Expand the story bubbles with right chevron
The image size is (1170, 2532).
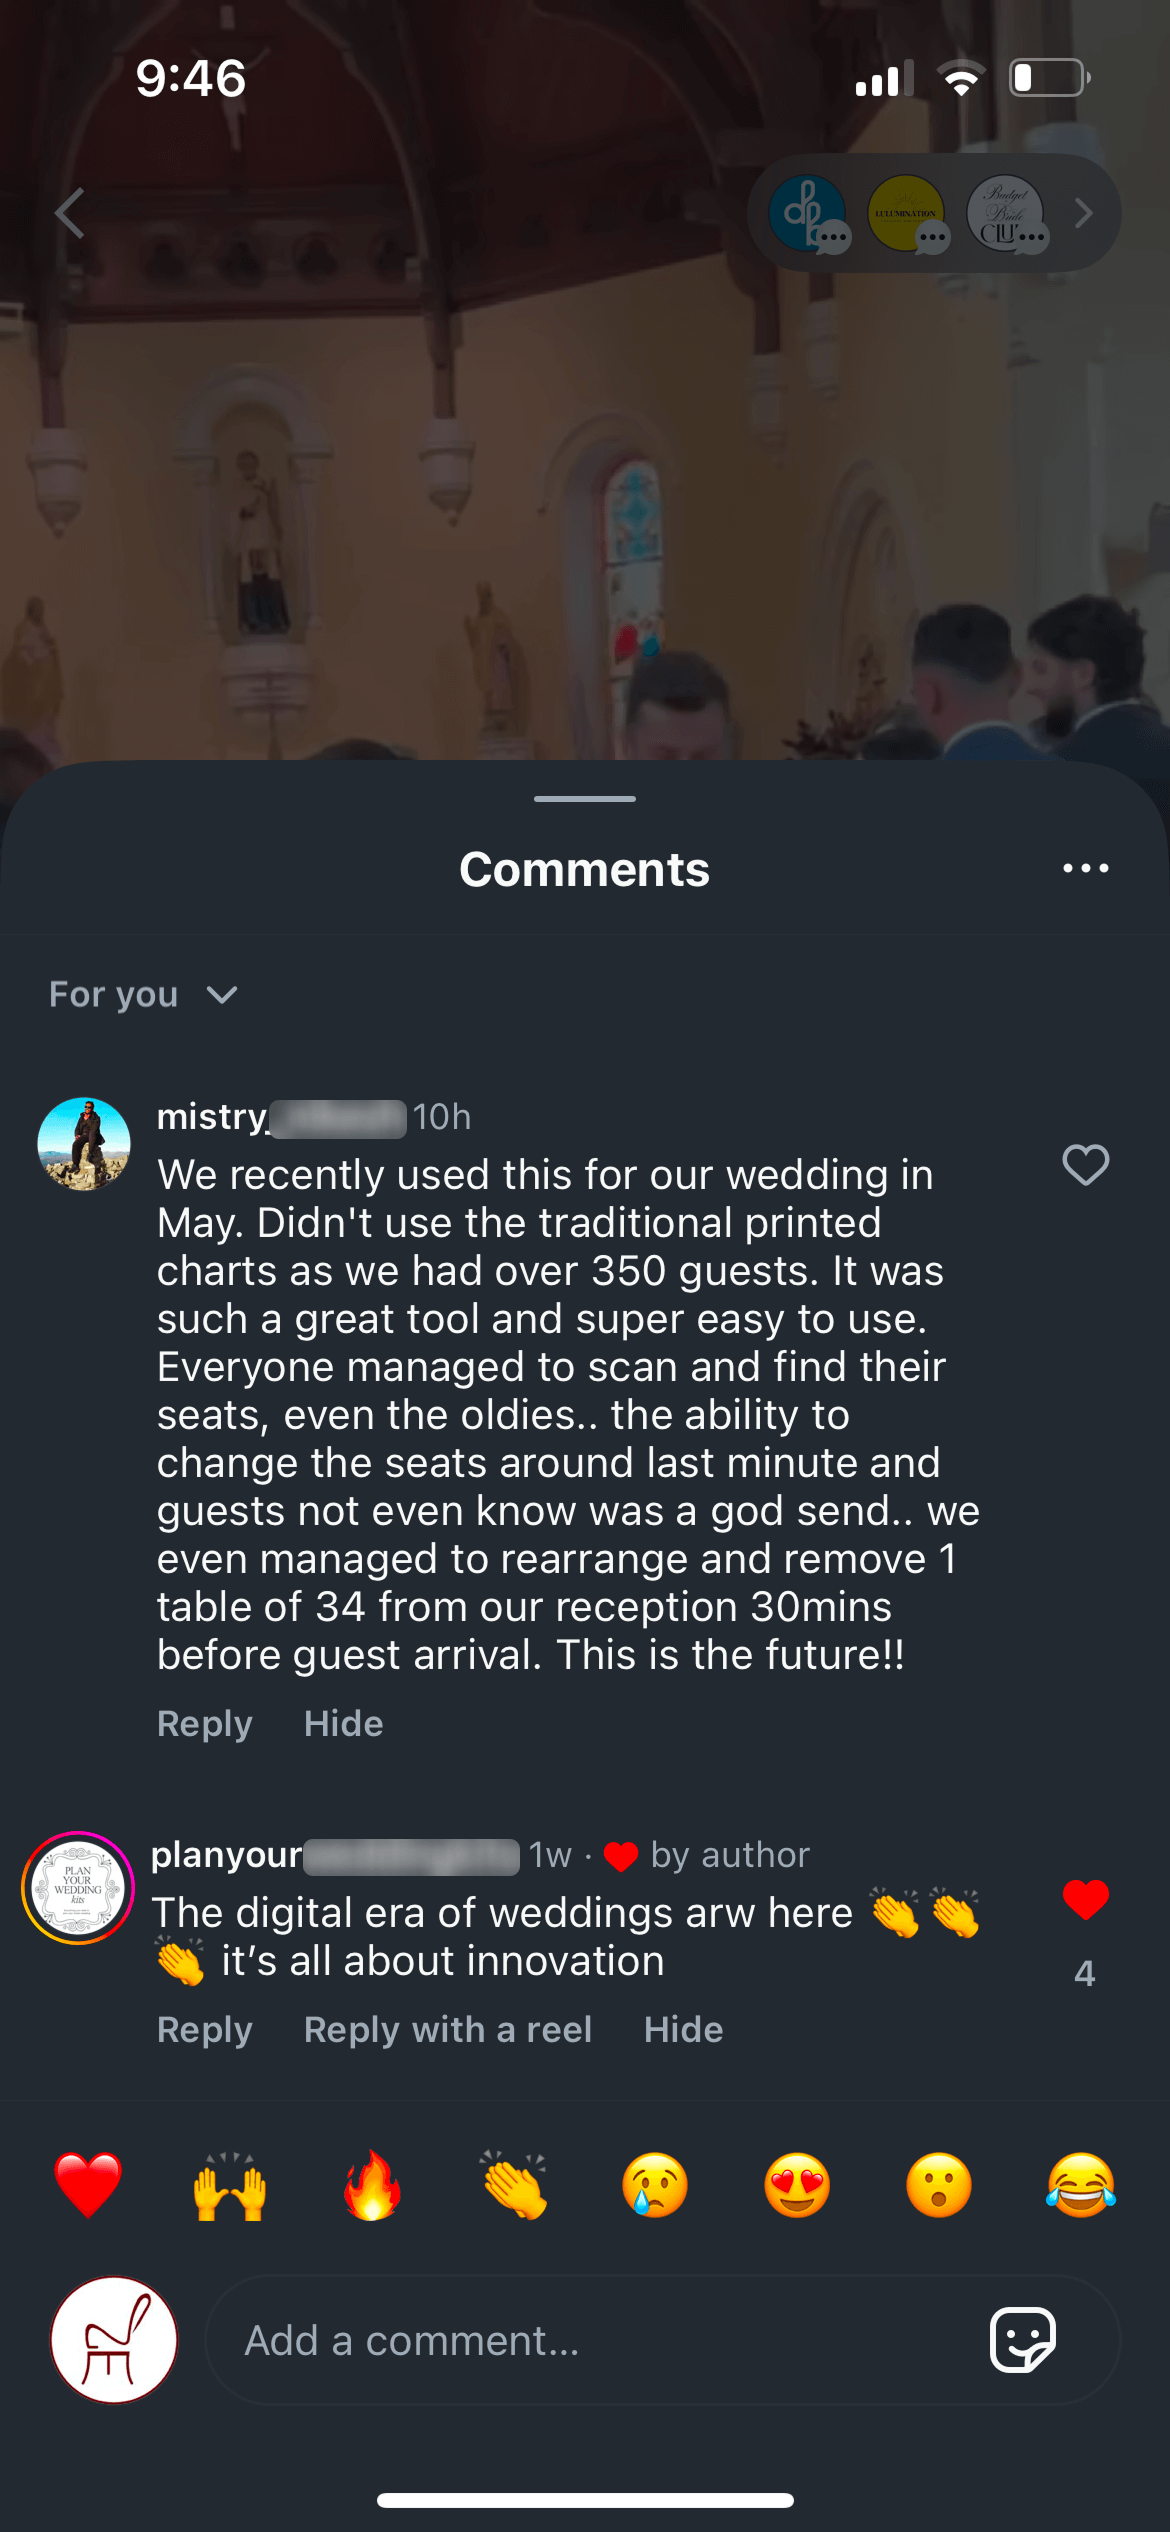(x=1083, y=213)
